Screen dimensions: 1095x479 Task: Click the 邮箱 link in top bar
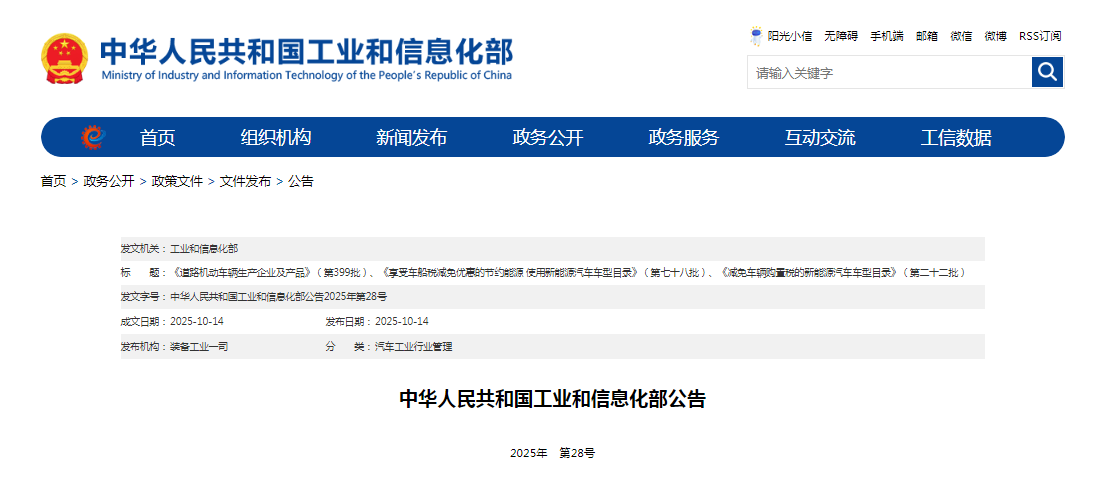point(927,36)
